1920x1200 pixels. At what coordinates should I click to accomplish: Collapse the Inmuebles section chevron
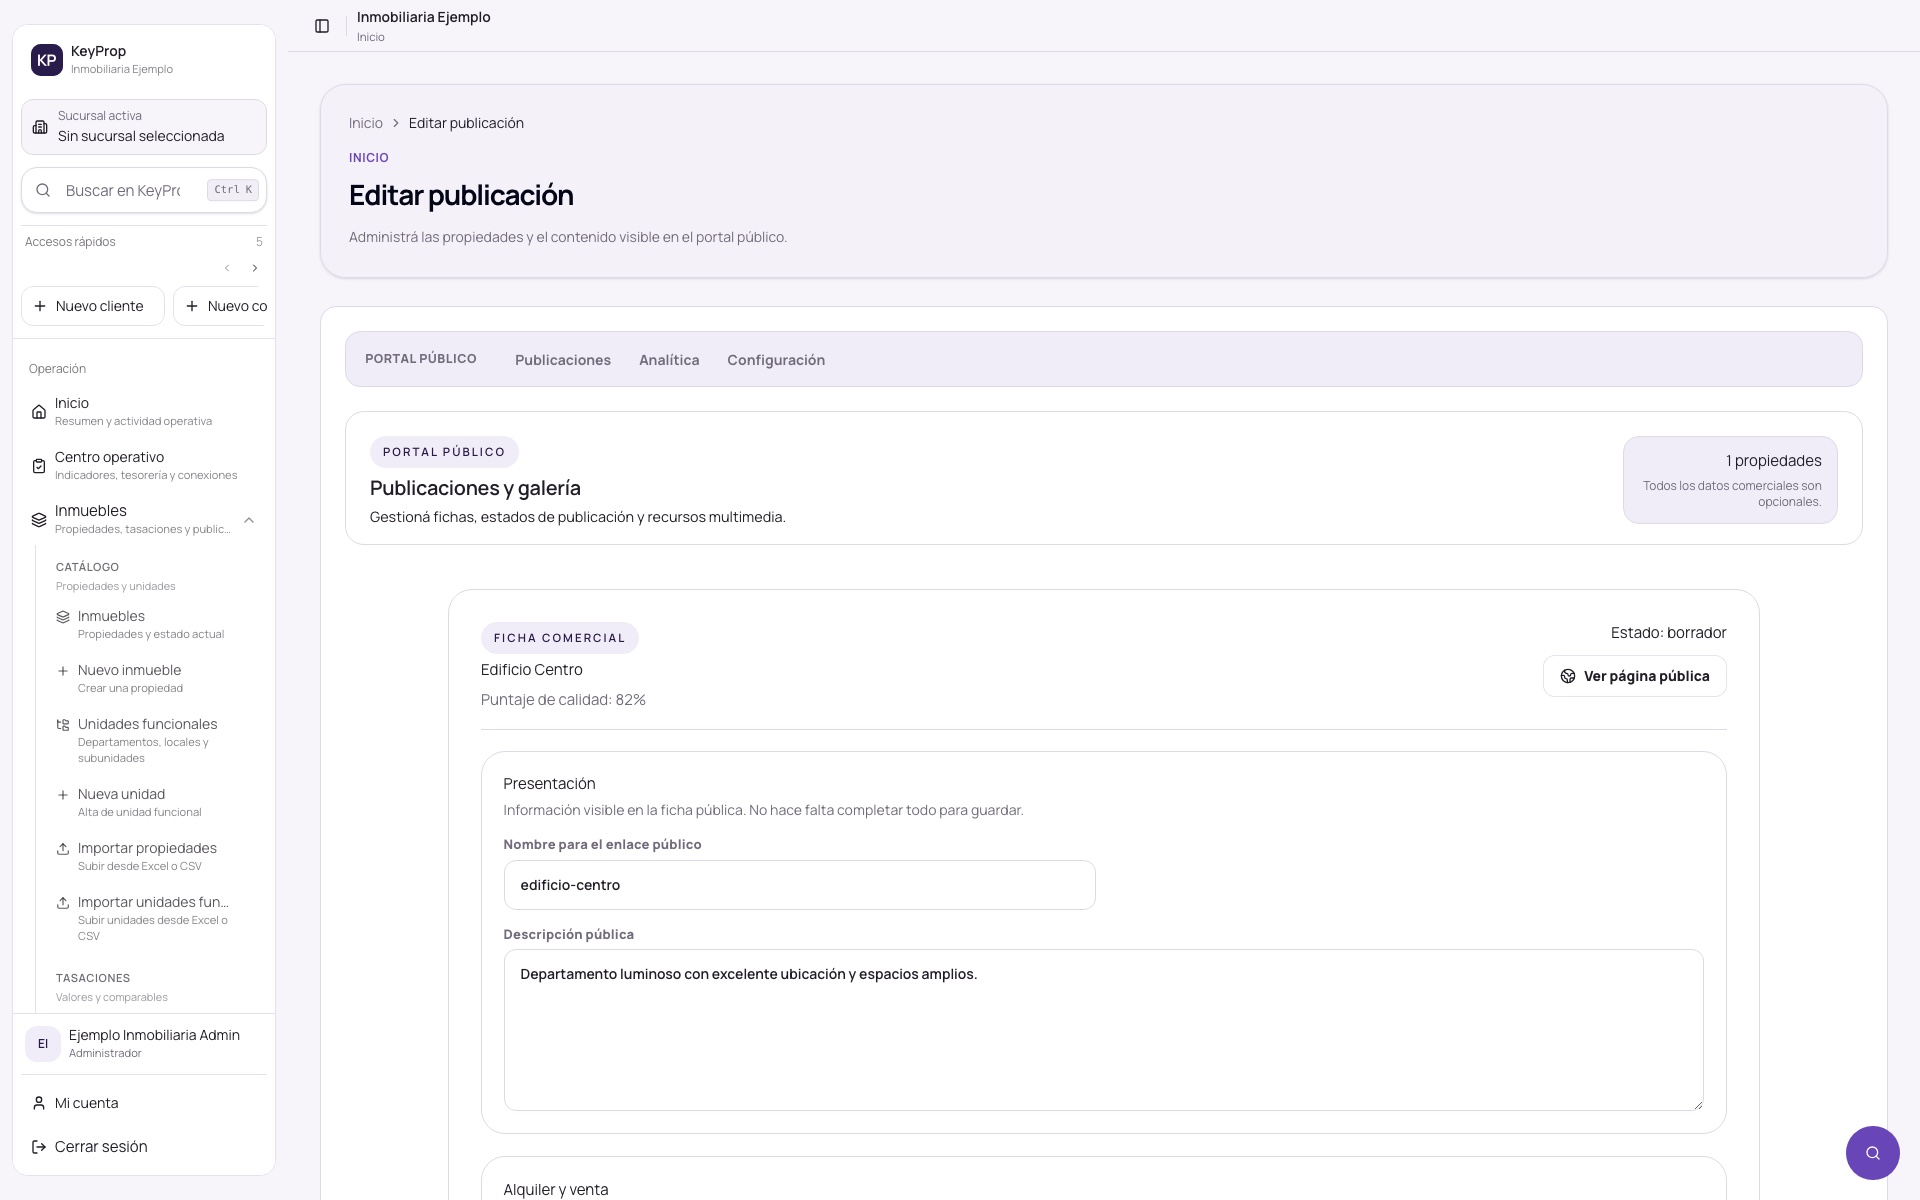click(249, 520)
